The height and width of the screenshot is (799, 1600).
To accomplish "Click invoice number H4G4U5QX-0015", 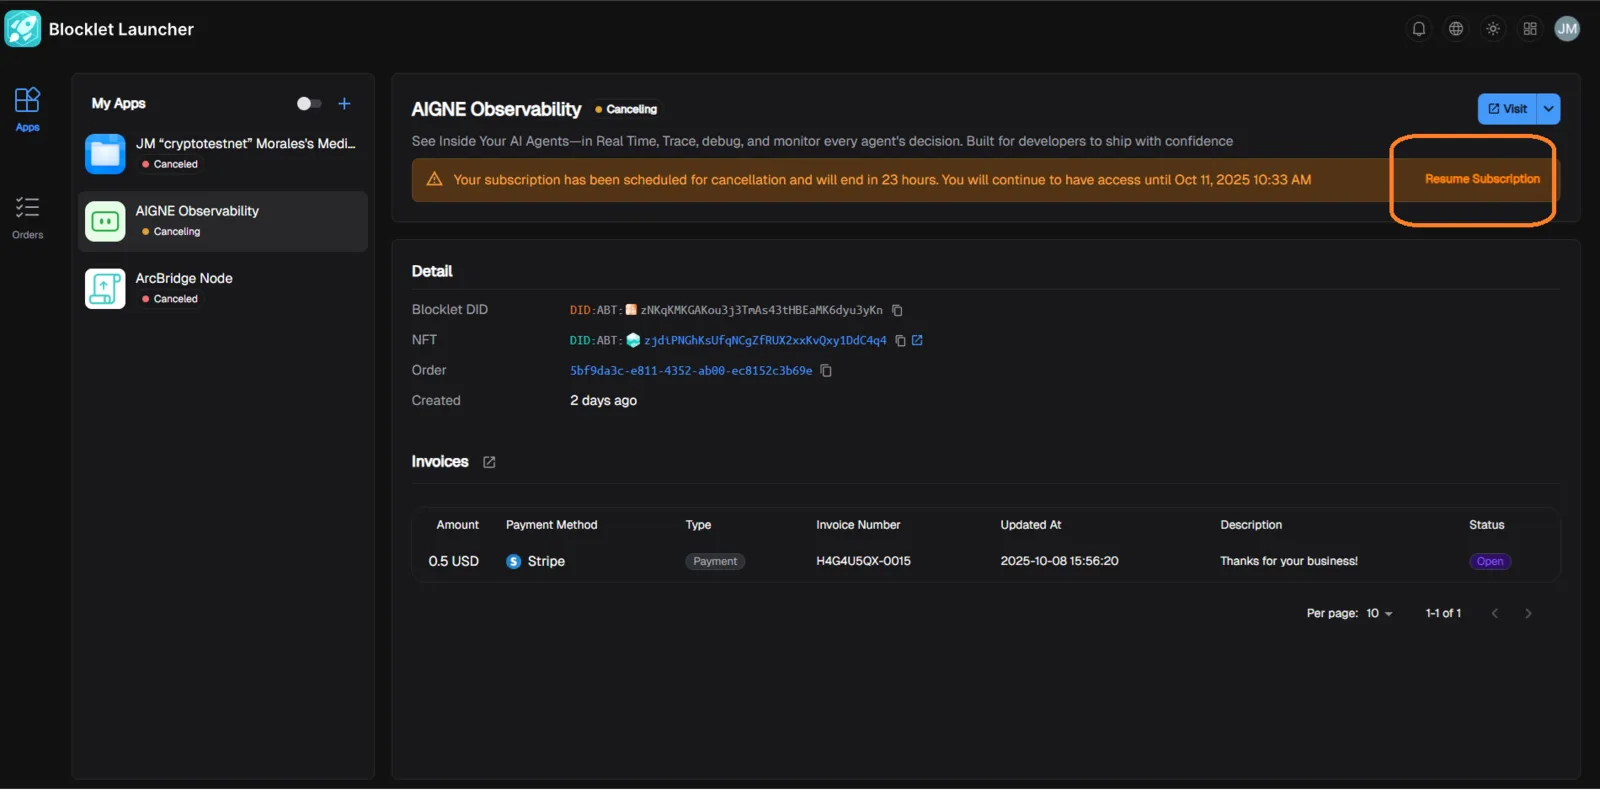I will point(863,561).
